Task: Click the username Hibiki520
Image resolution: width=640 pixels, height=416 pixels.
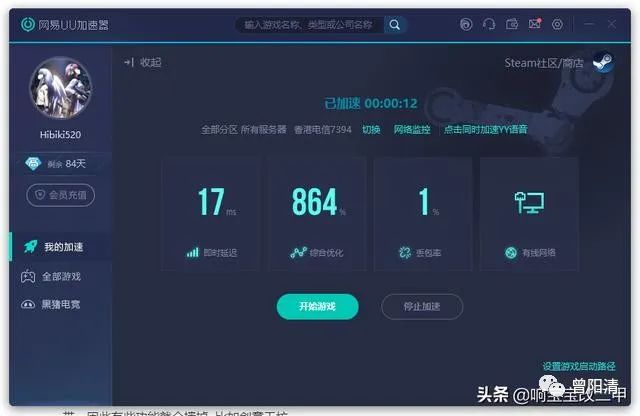Action: 60,135
